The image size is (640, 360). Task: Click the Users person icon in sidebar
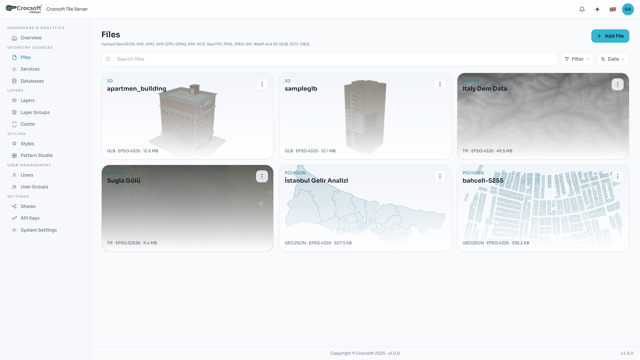click(x=14, y=175)
